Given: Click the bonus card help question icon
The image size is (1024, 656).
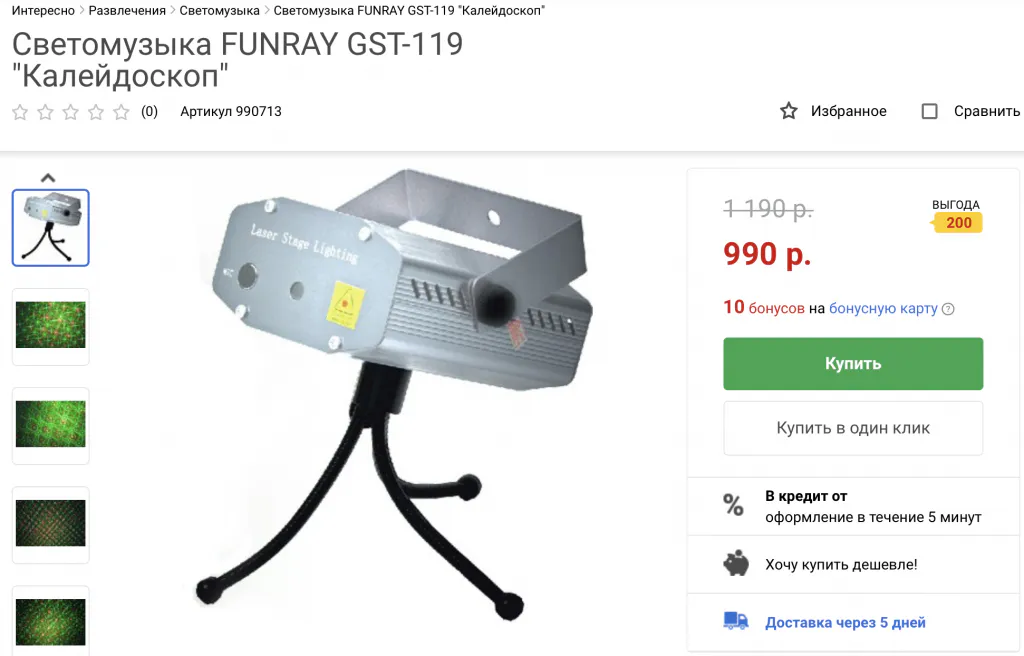Looking at the screenshot, I should (948, 309).
